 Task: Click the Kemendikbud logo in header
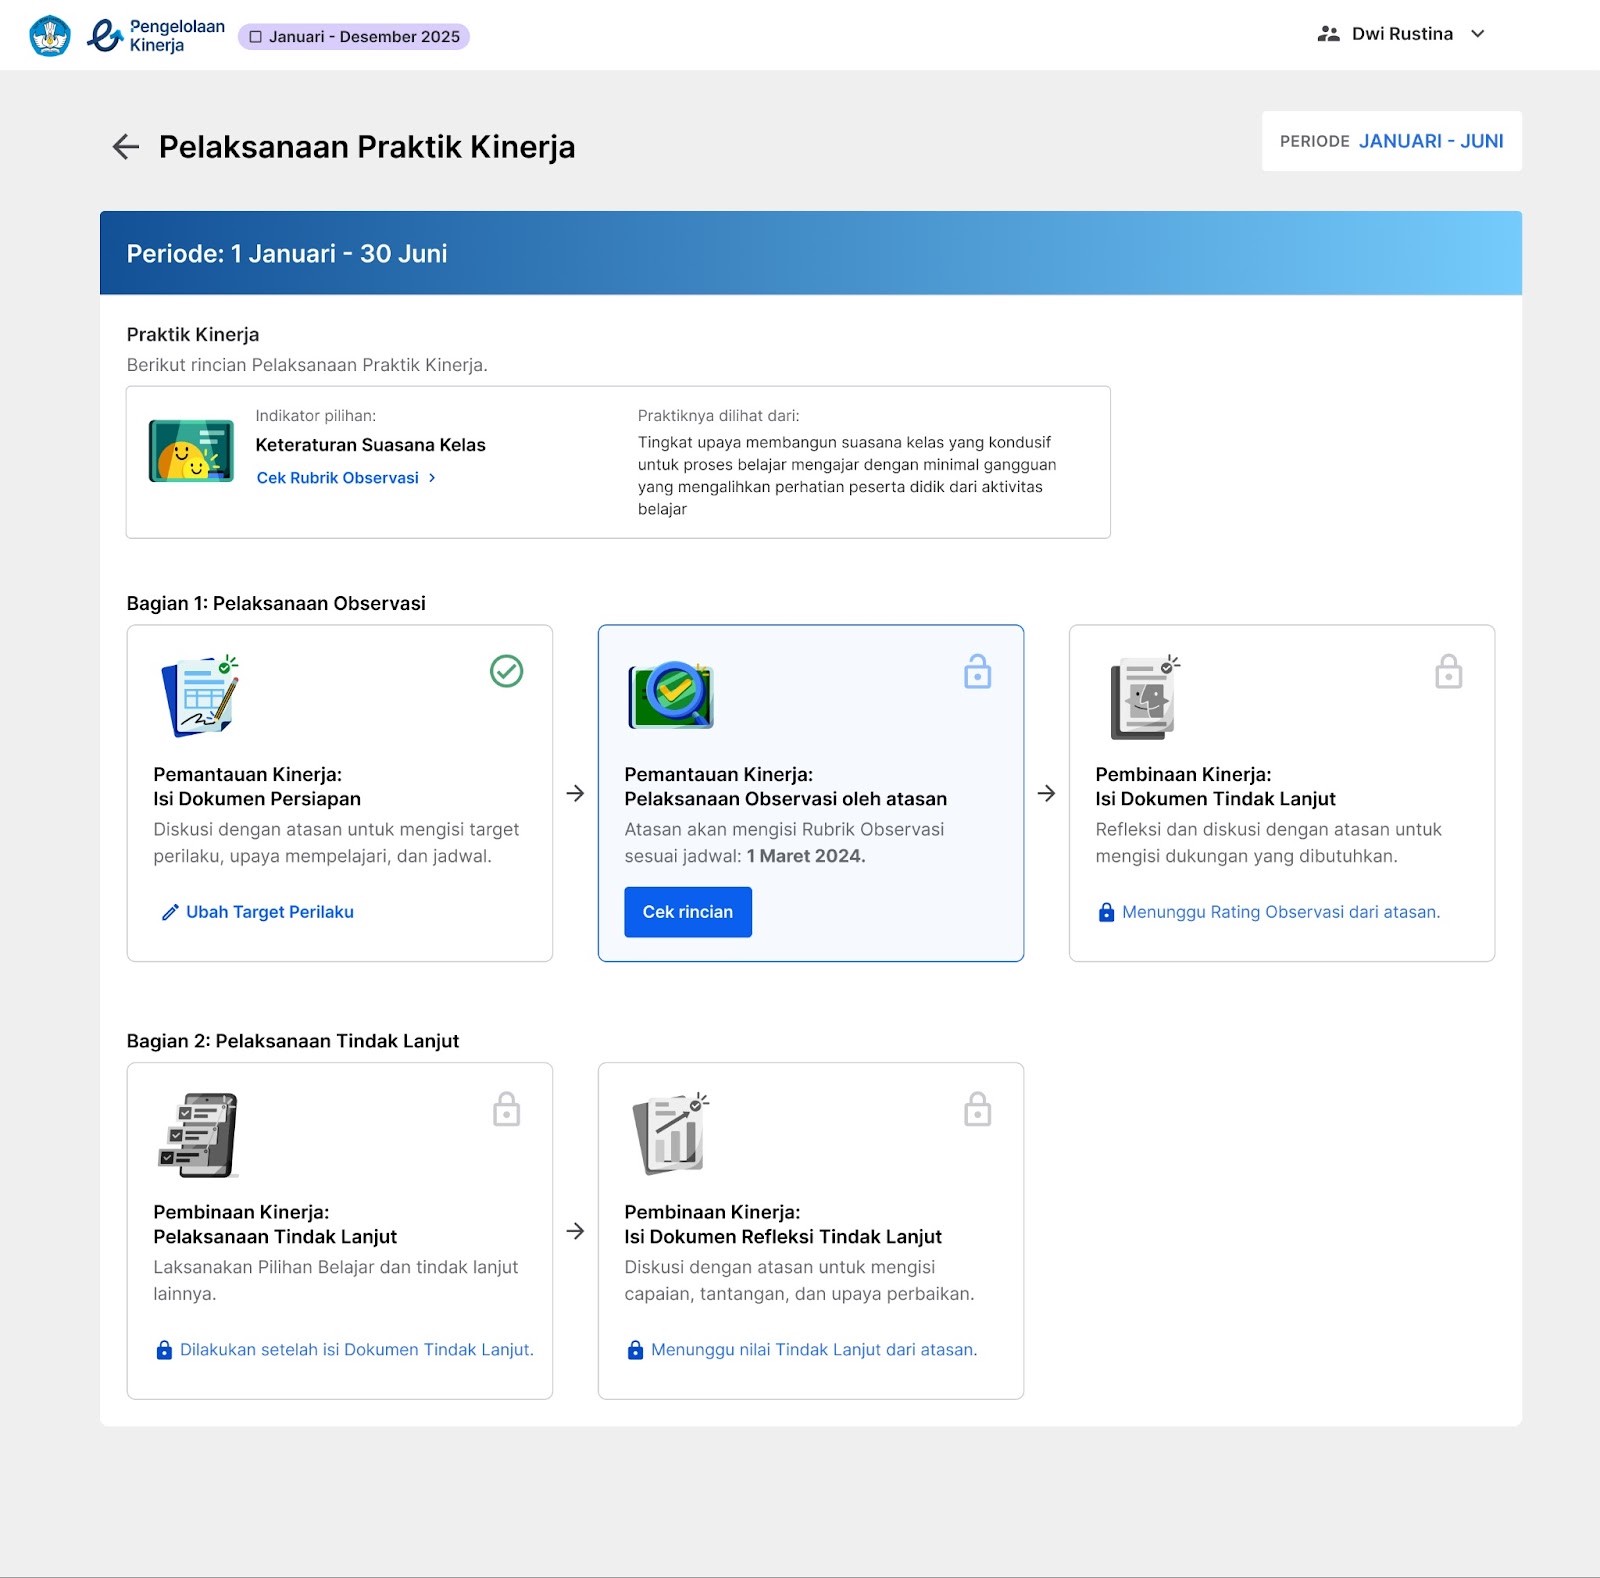pyautogui.click(x=50, y=36)
